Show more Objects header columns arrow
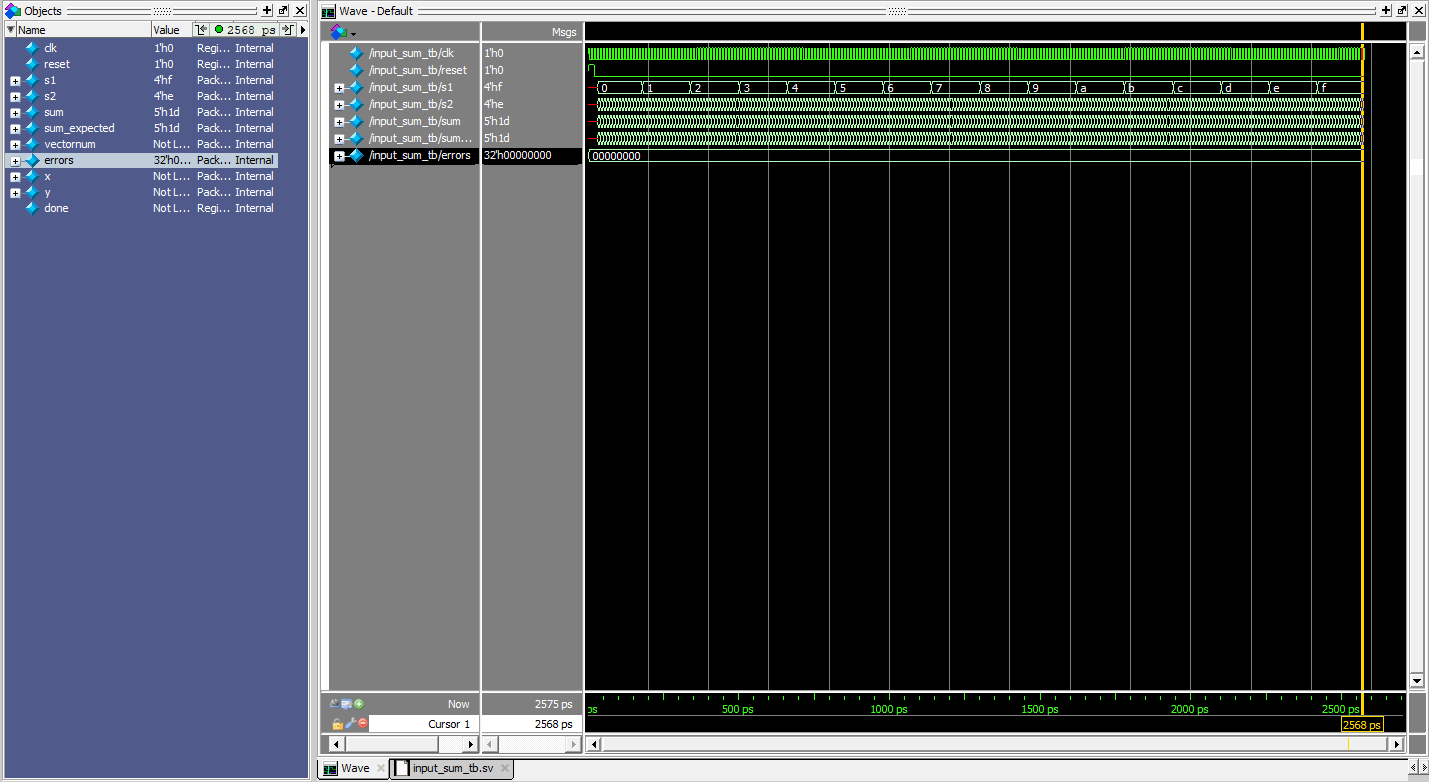 [x=303, y=30]
